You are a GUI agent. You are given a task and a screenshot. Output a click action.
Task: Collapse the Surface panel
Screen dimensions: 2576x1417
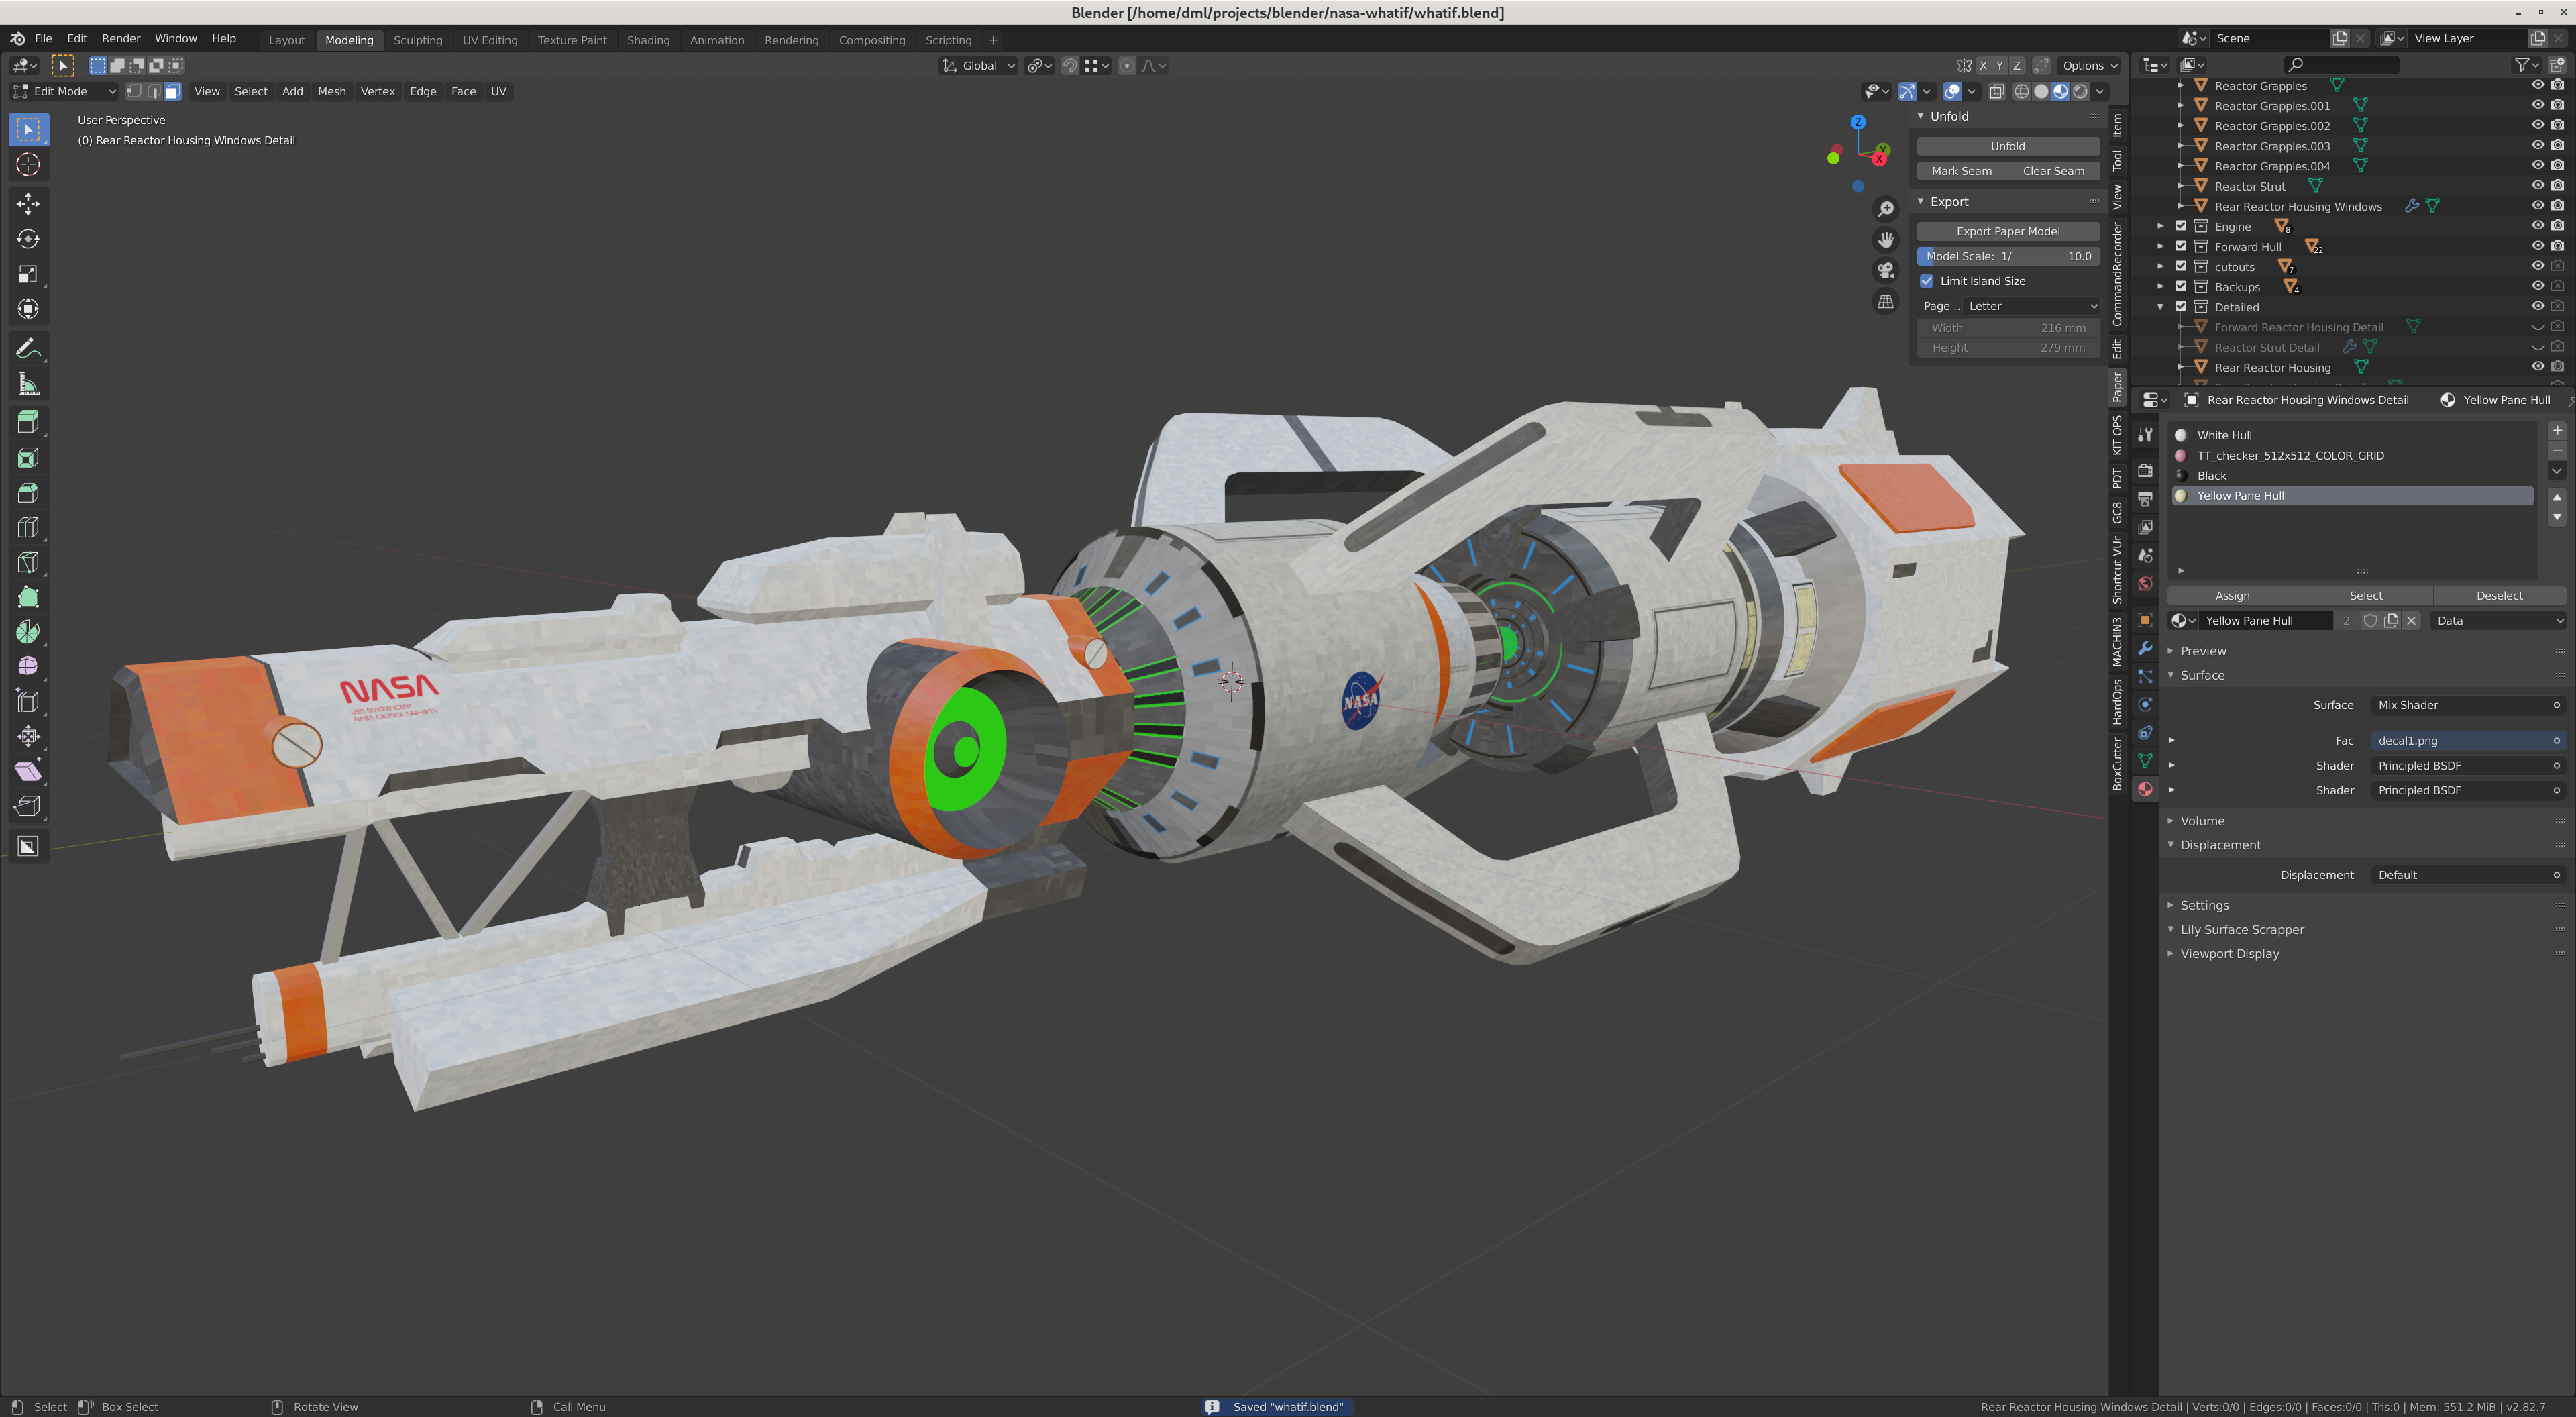tap(2202, 675)
